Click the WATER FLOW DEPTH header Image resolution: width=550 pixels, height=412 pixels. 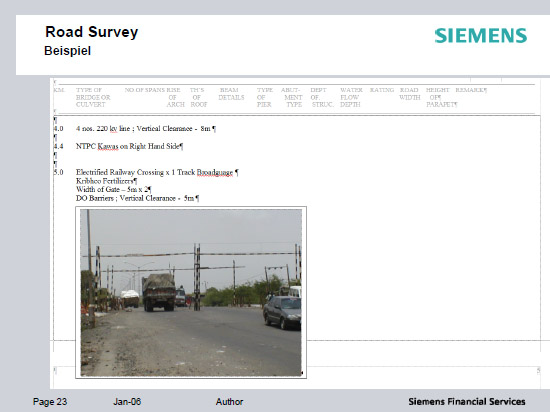coord(351,97)
